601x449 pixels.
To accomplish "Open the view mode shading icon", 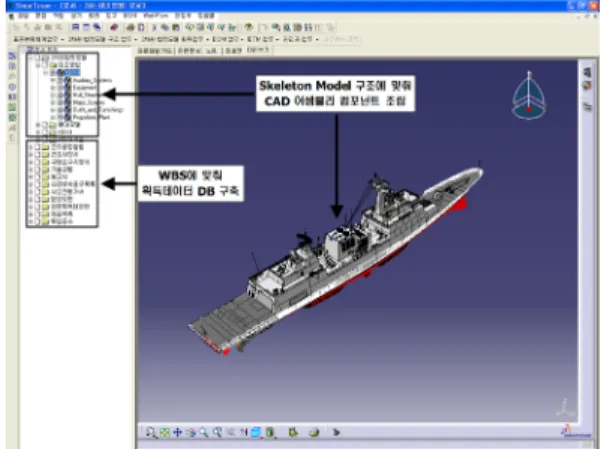I will 270,433.
